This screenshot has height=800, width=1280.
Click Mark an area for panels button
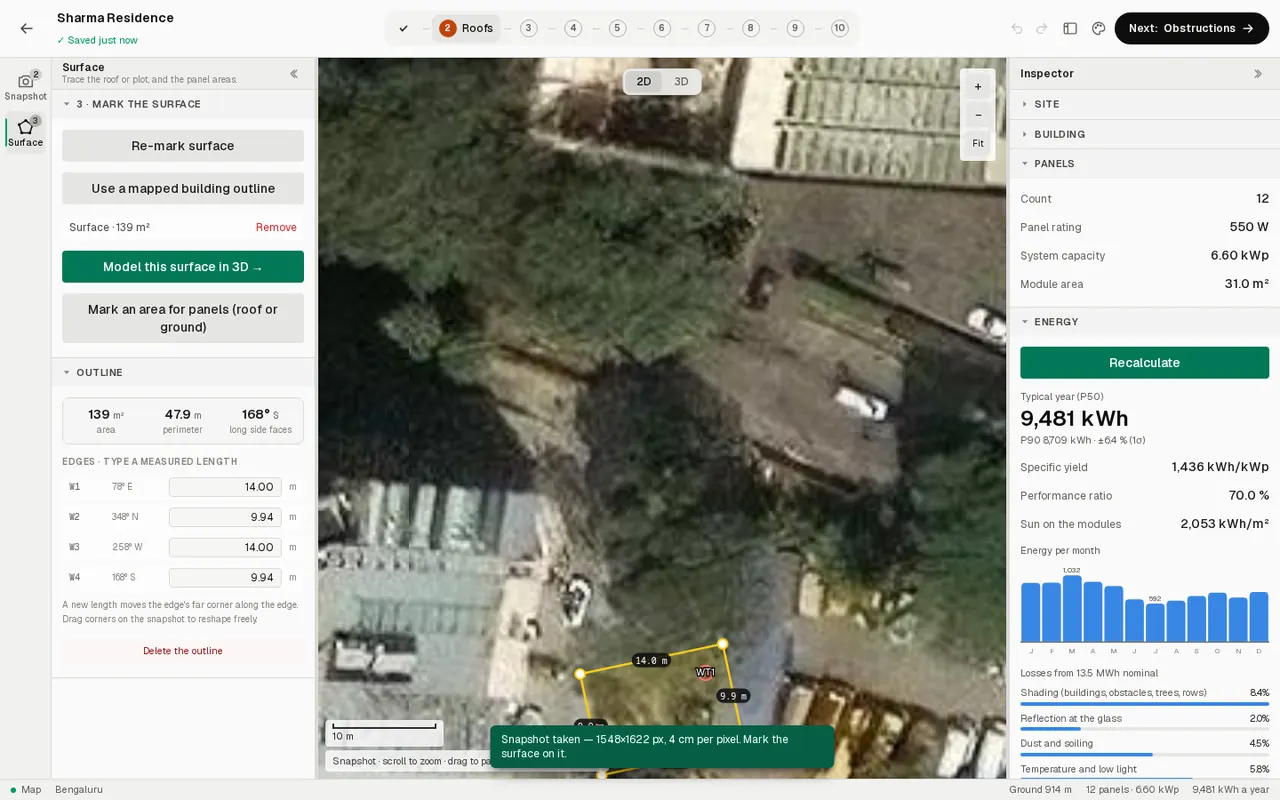183,318
